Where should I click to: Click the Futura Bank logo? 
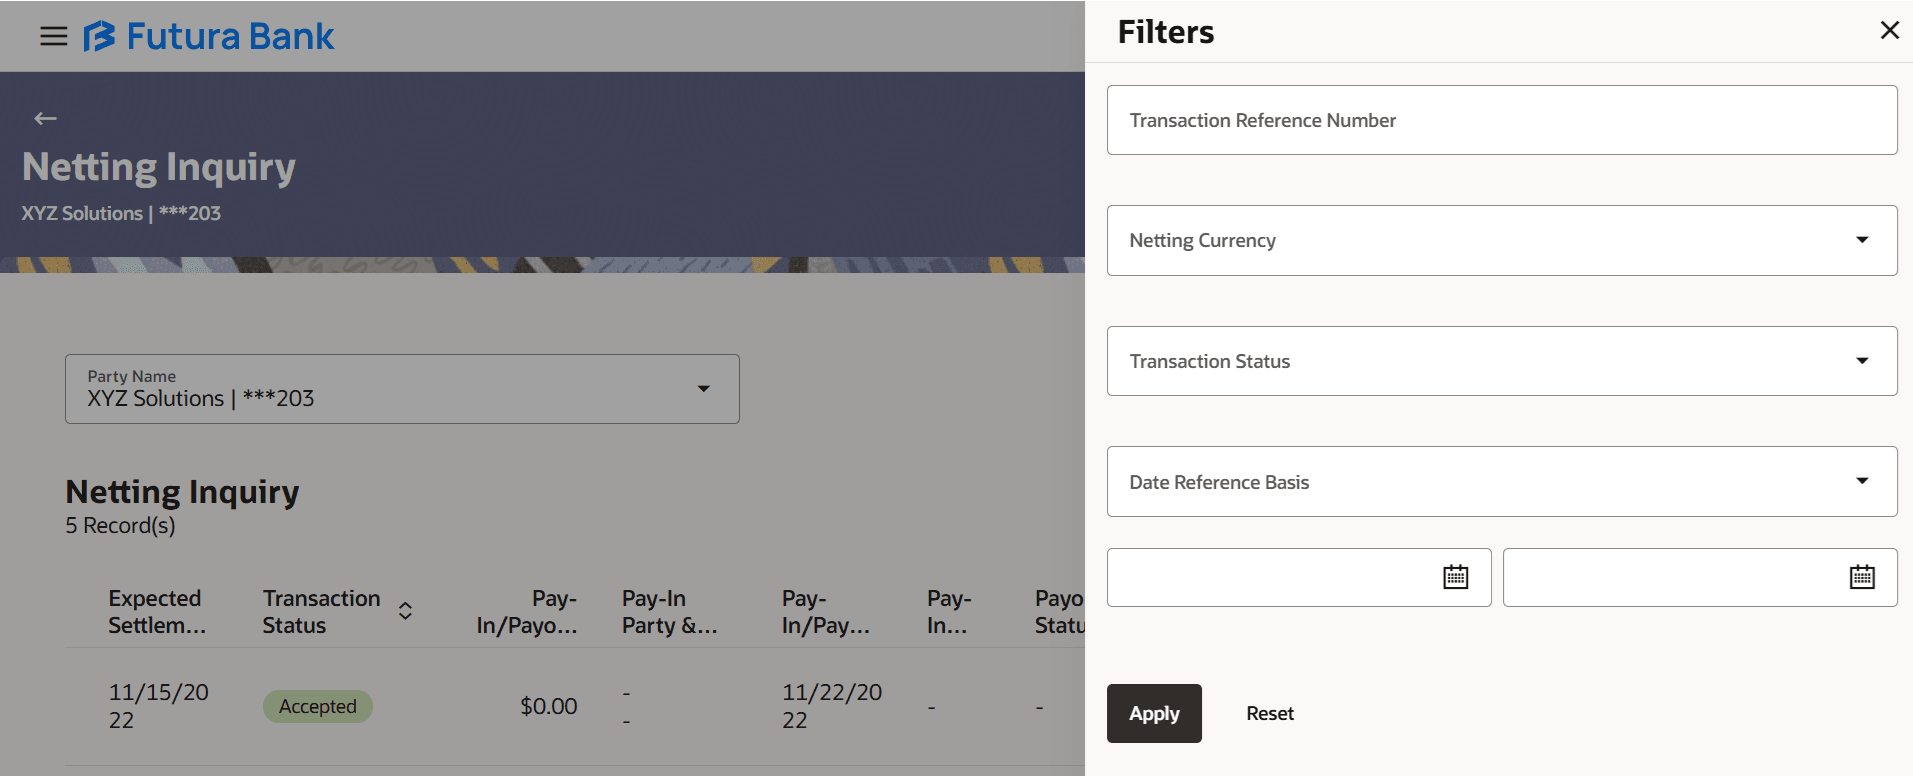click(x=209, y=37)
